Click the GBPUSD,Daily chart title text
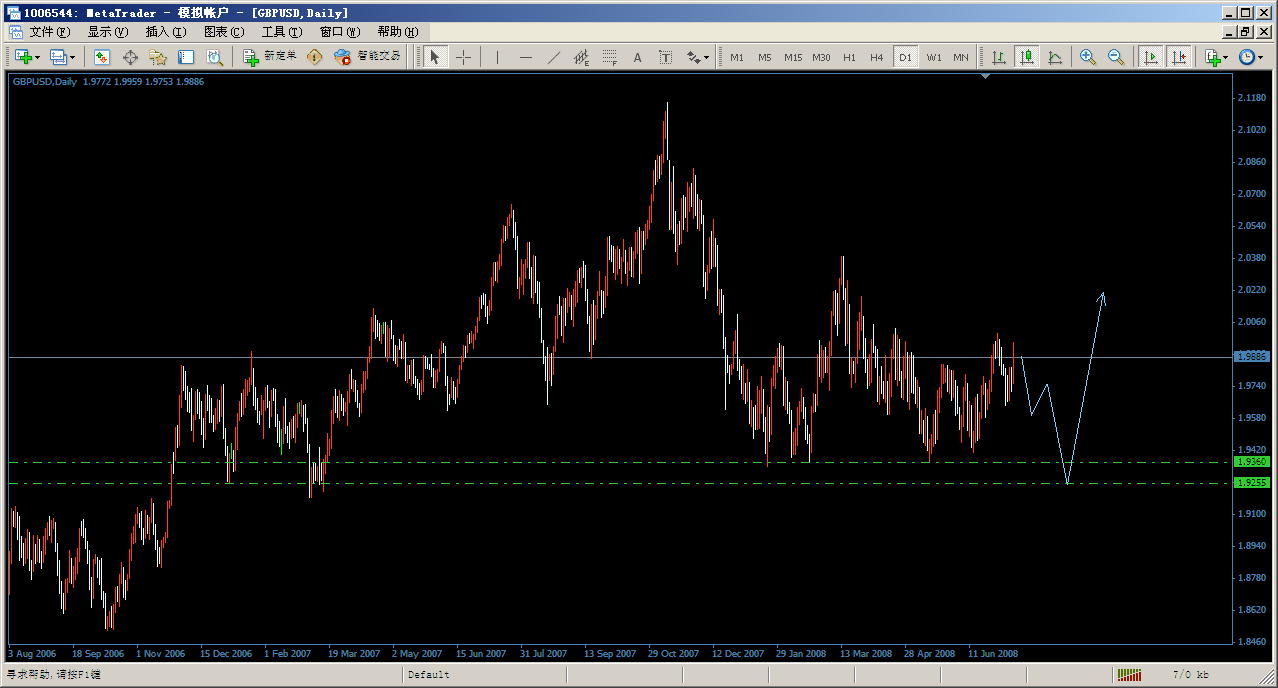This screenshot has height=688, width=1278. click(x=45, y=82)
